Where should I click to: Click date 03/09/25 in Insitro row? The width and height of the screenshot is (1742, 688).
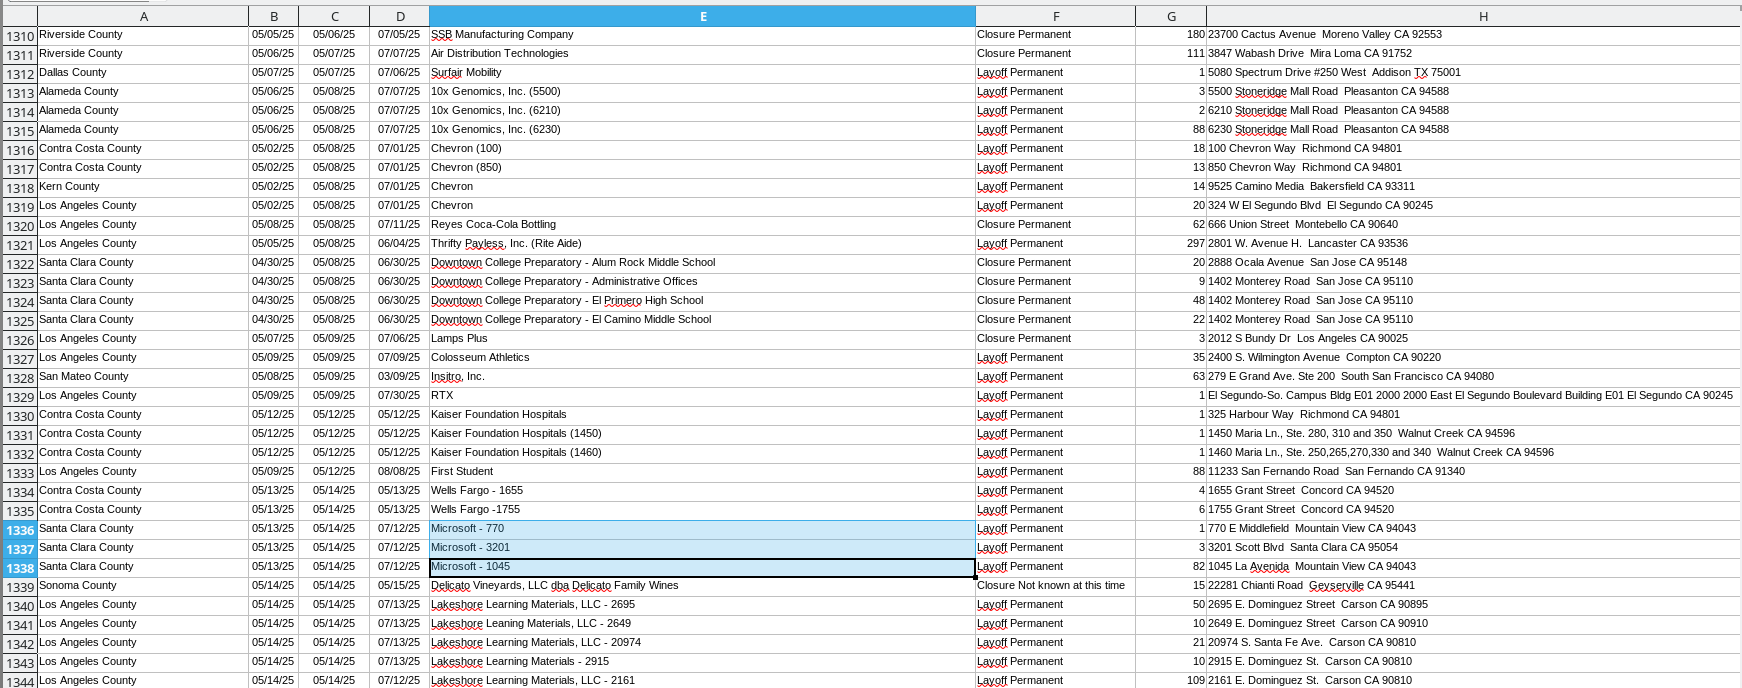point(399,377)
